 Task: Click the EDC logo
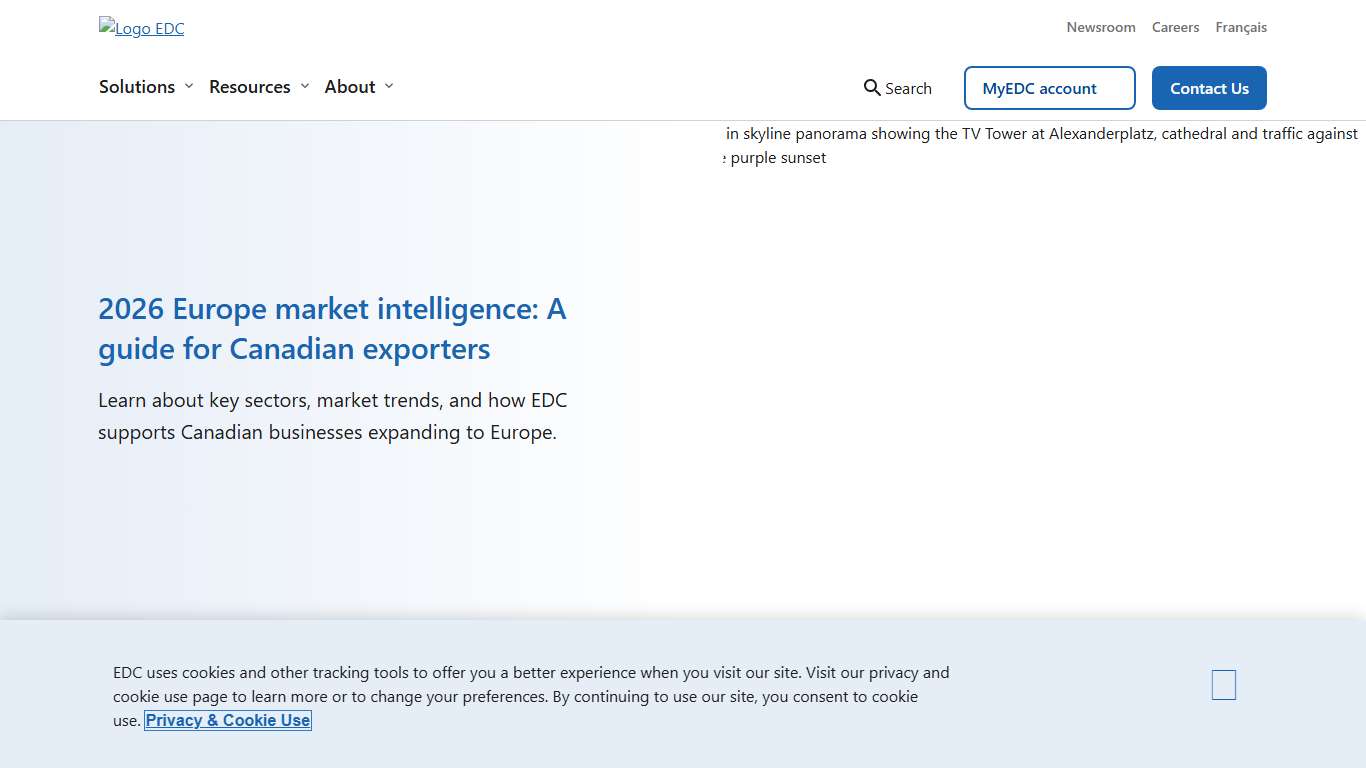[141, 28]
